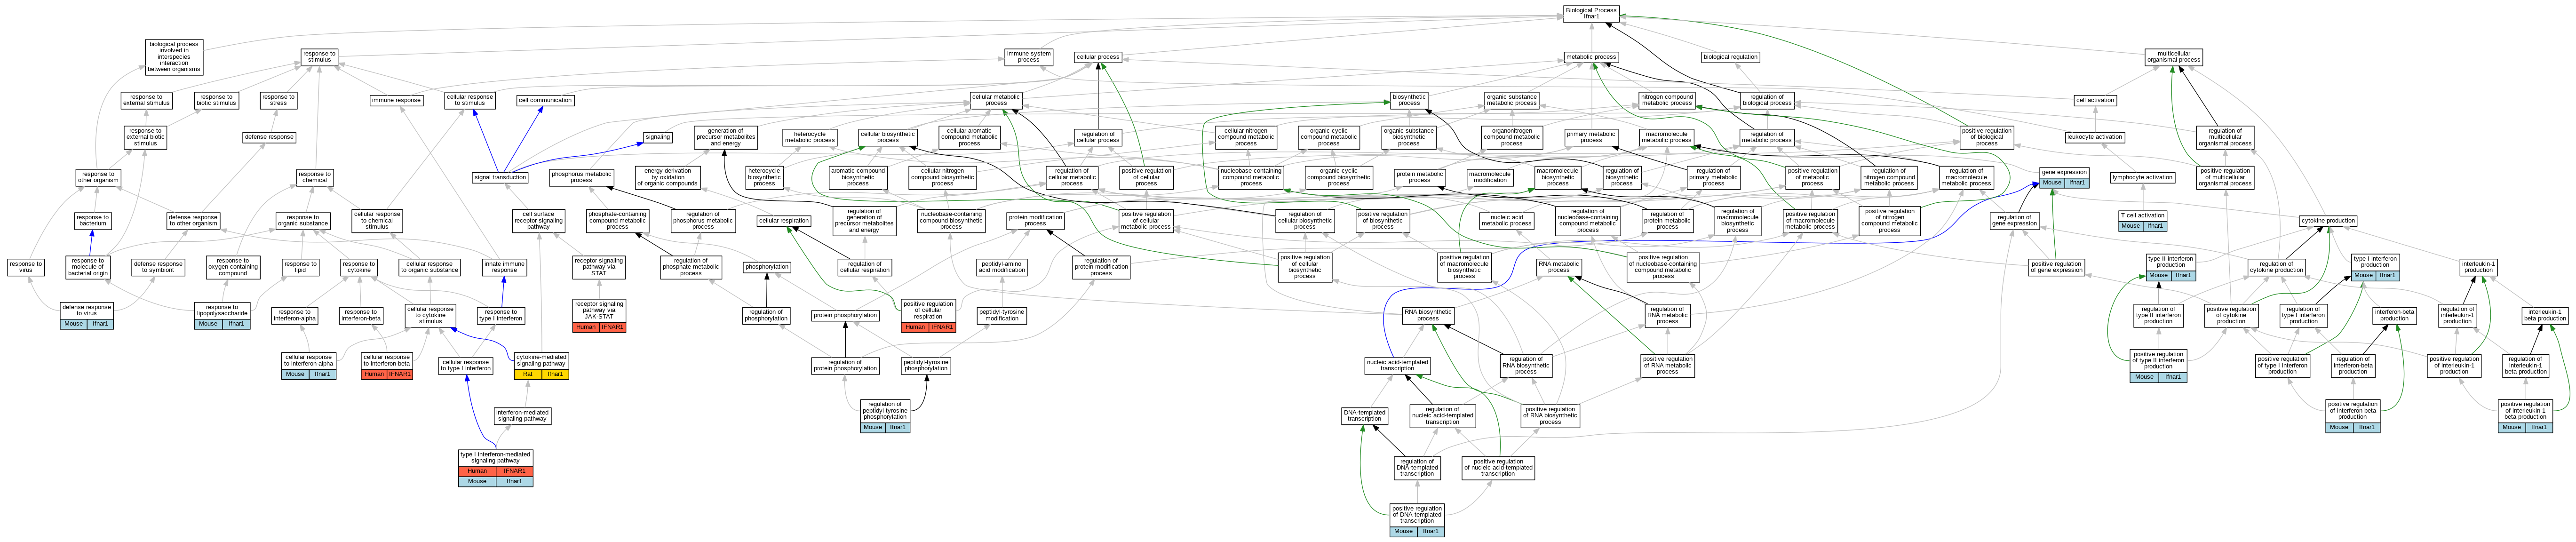Click the 'cellular response to type I interferon' node
2576x542 pixels.
click(x=466, y=366)
